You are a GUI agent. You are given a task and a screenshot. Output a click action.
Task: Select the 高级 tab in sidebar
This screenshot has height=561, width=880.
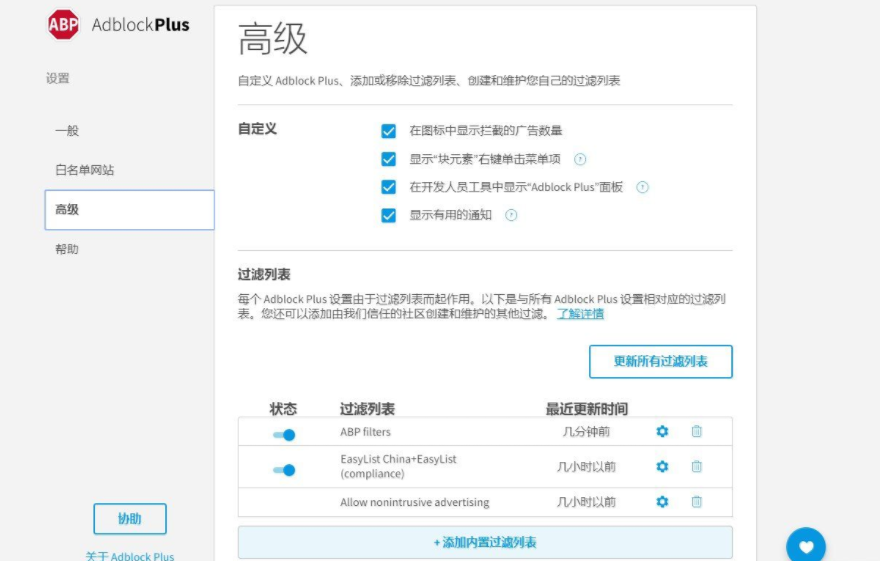[x=129, y=210]
